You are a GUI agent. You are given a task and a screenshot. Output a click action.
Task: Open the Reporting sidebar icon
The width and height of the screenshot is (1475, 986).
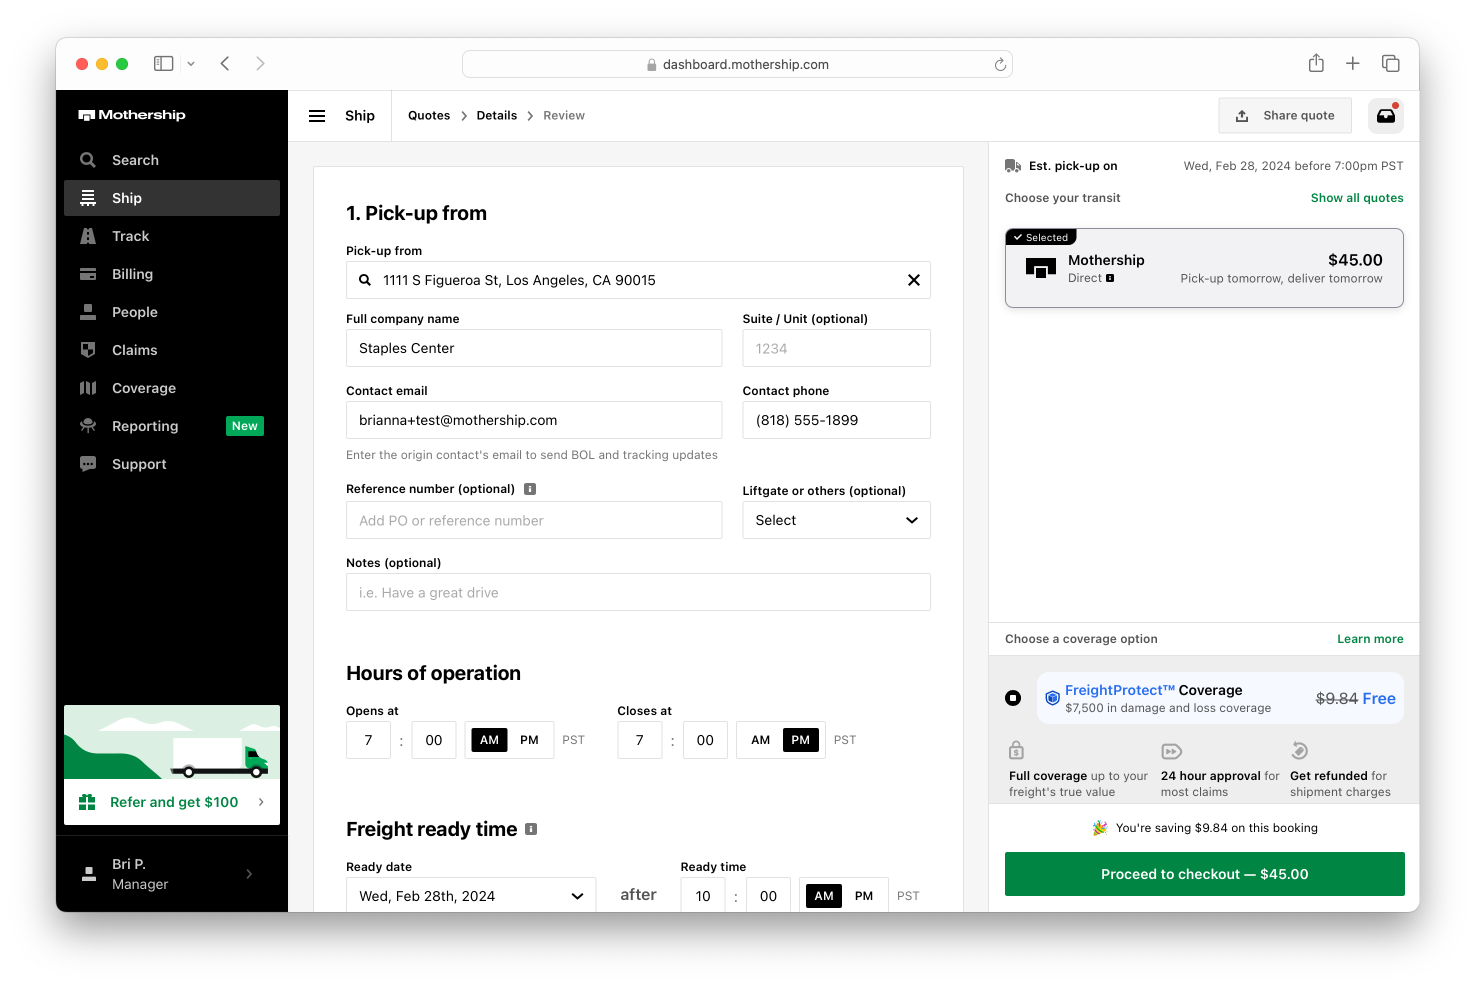tap(88, 426)
